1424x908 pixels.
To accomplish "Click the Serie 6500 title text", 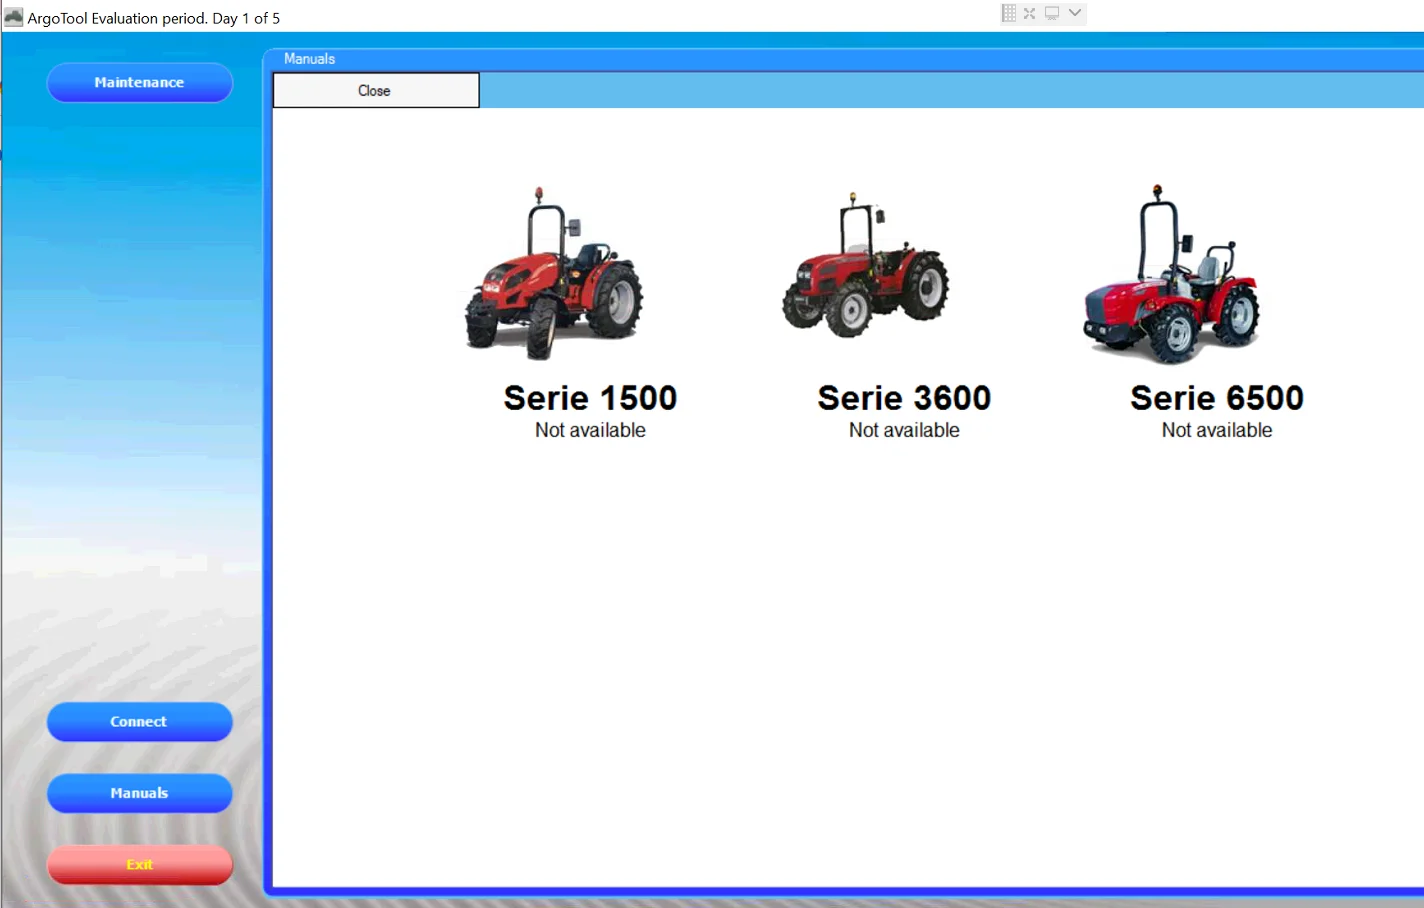I will pos(1217,398).
